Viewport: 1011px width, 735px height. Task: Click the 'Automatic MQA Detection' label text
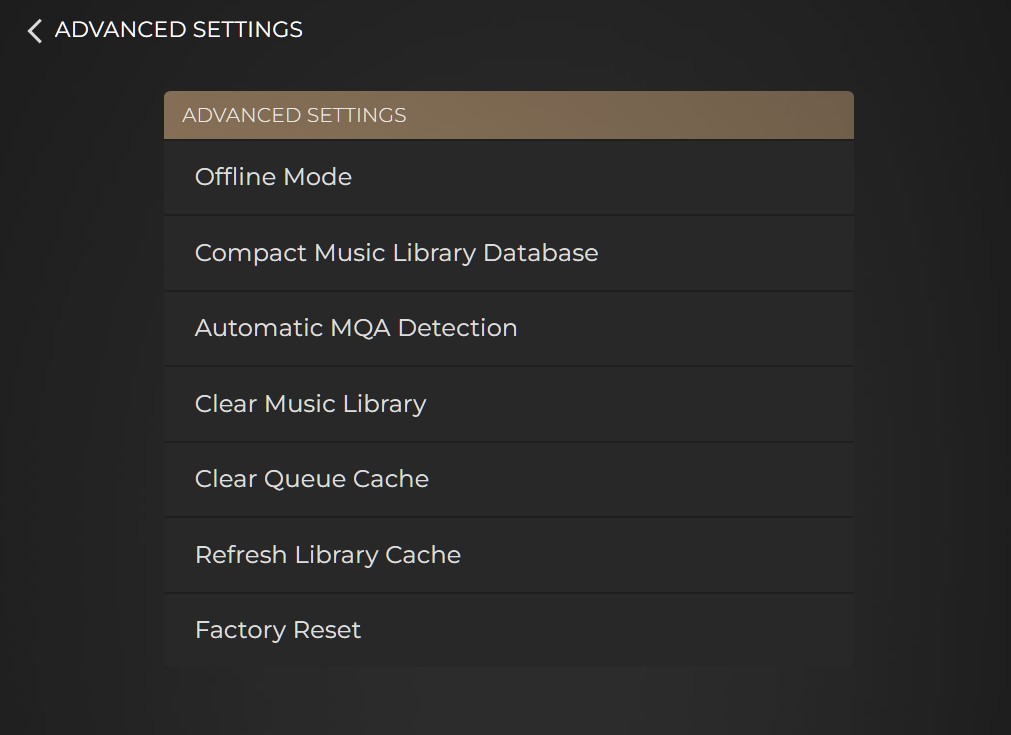pyautogui.click(x=355, y=328)
